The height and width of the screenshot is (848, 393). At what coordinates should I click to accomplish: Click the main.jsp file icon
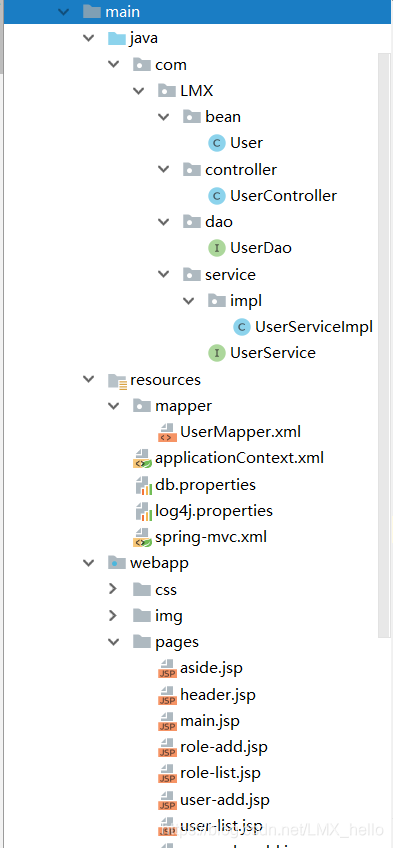(x=168, y=721)
